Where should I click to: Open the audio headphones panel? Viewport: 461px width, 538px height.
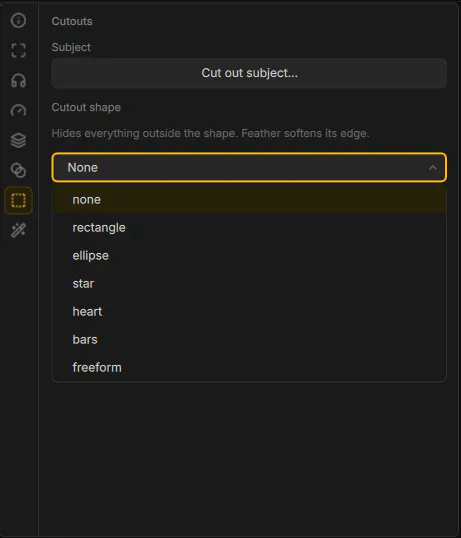[x=18, y=81]
